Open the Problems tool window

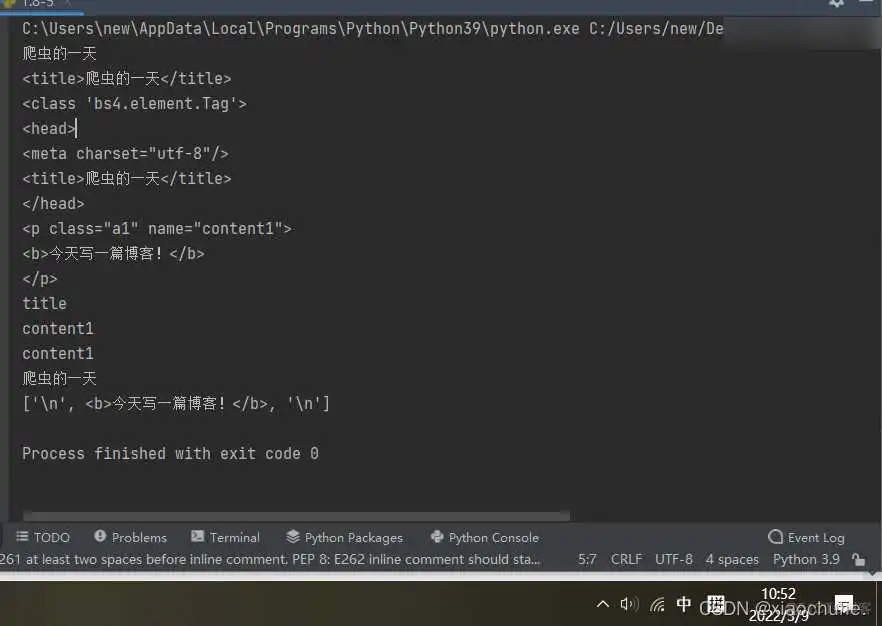coord(130,537)
